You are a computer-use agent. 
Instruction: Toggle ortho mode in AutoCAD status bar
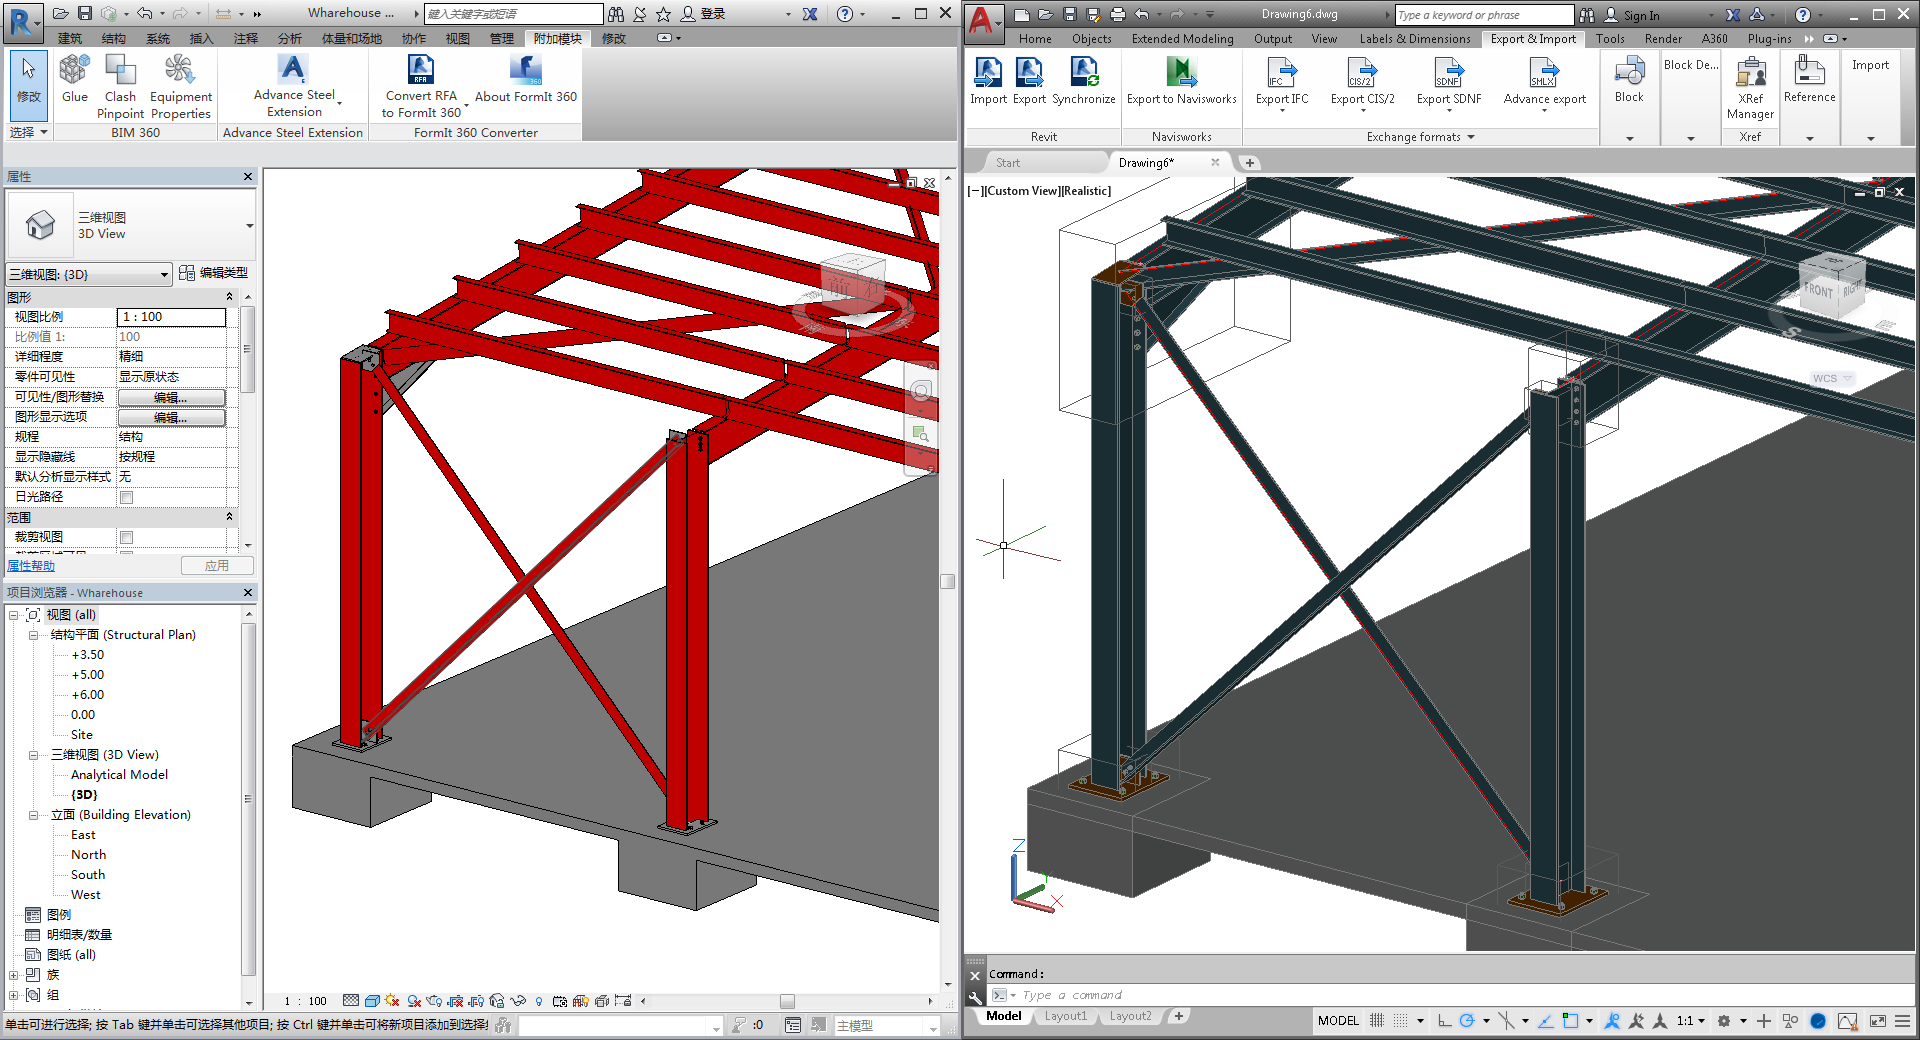point(1443,1021)
